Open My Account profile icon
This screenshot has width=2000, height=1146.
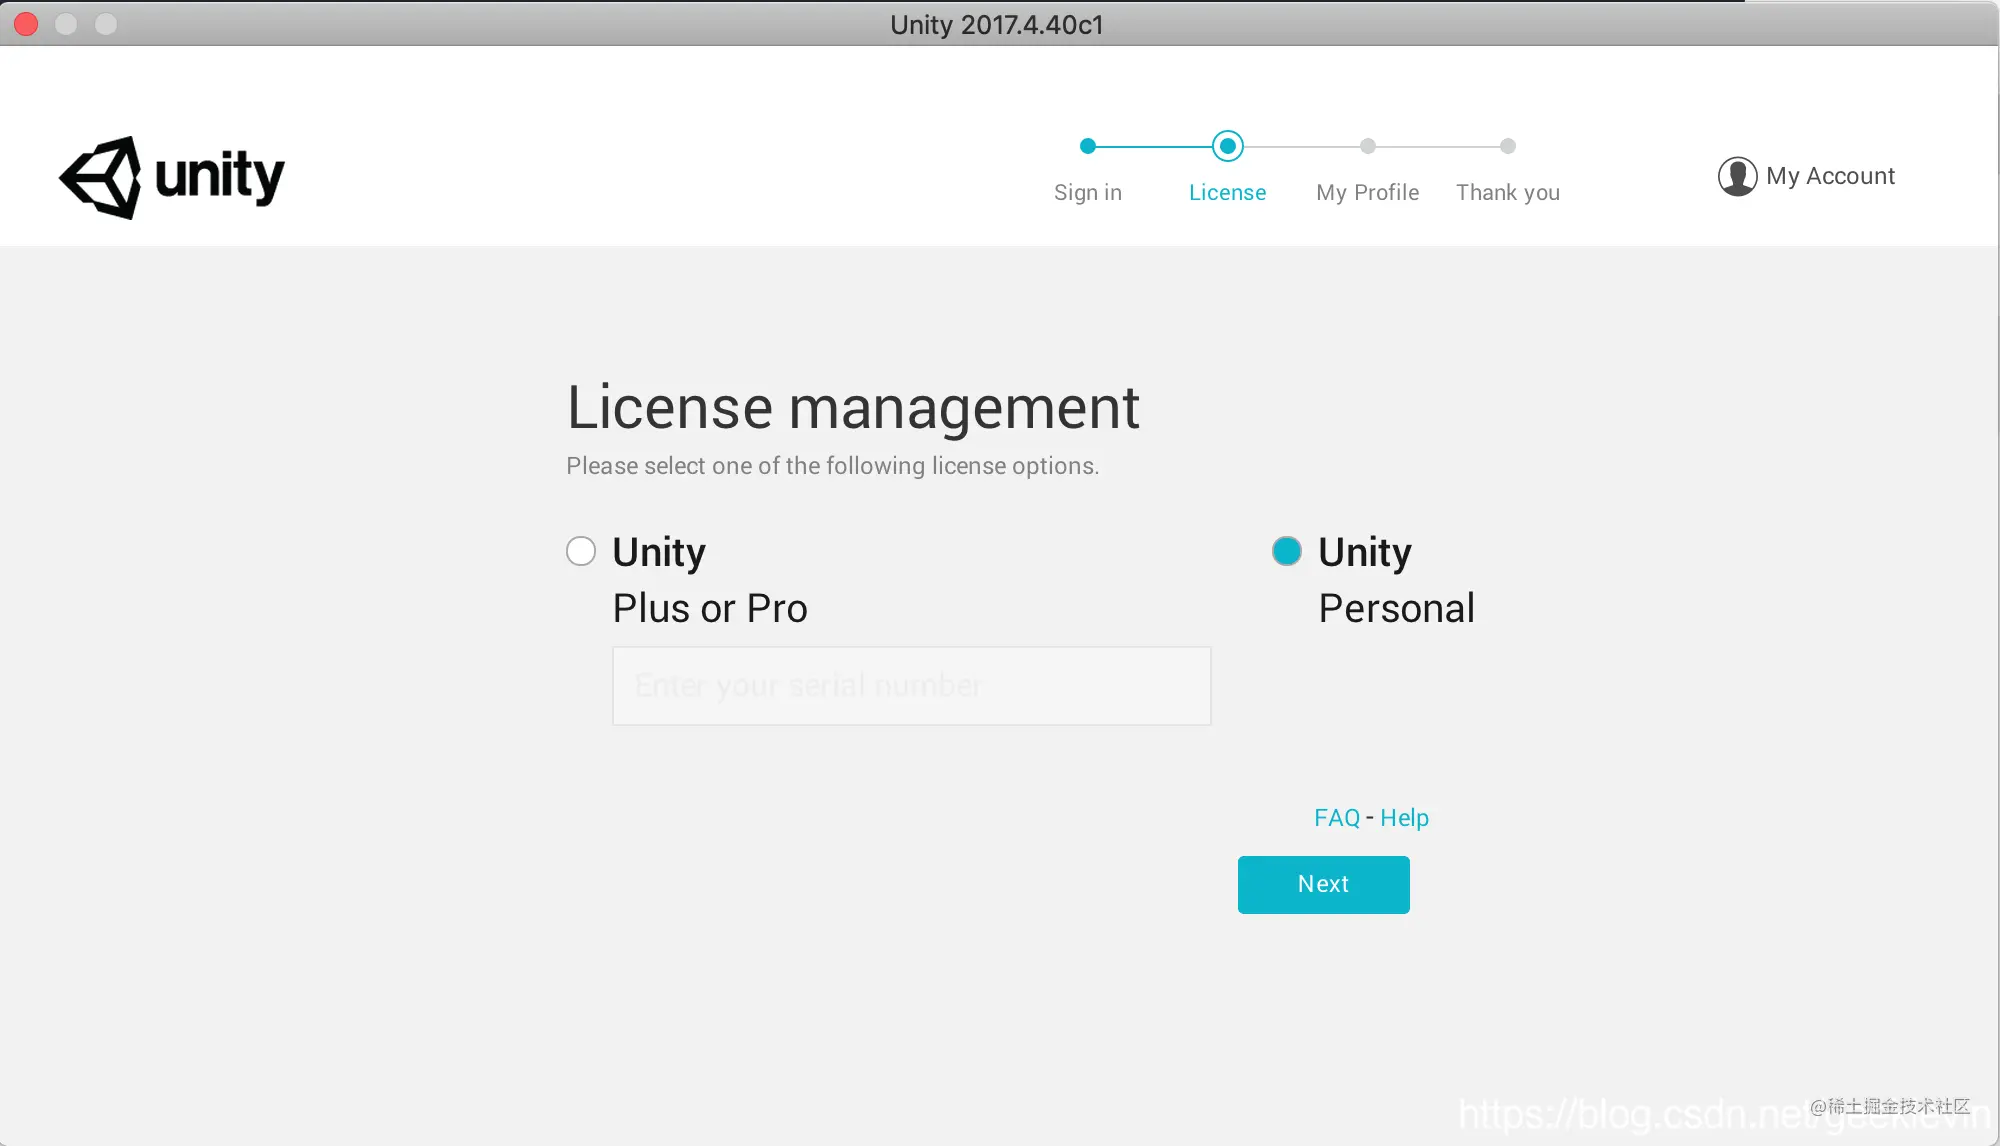click(1737, 176)
